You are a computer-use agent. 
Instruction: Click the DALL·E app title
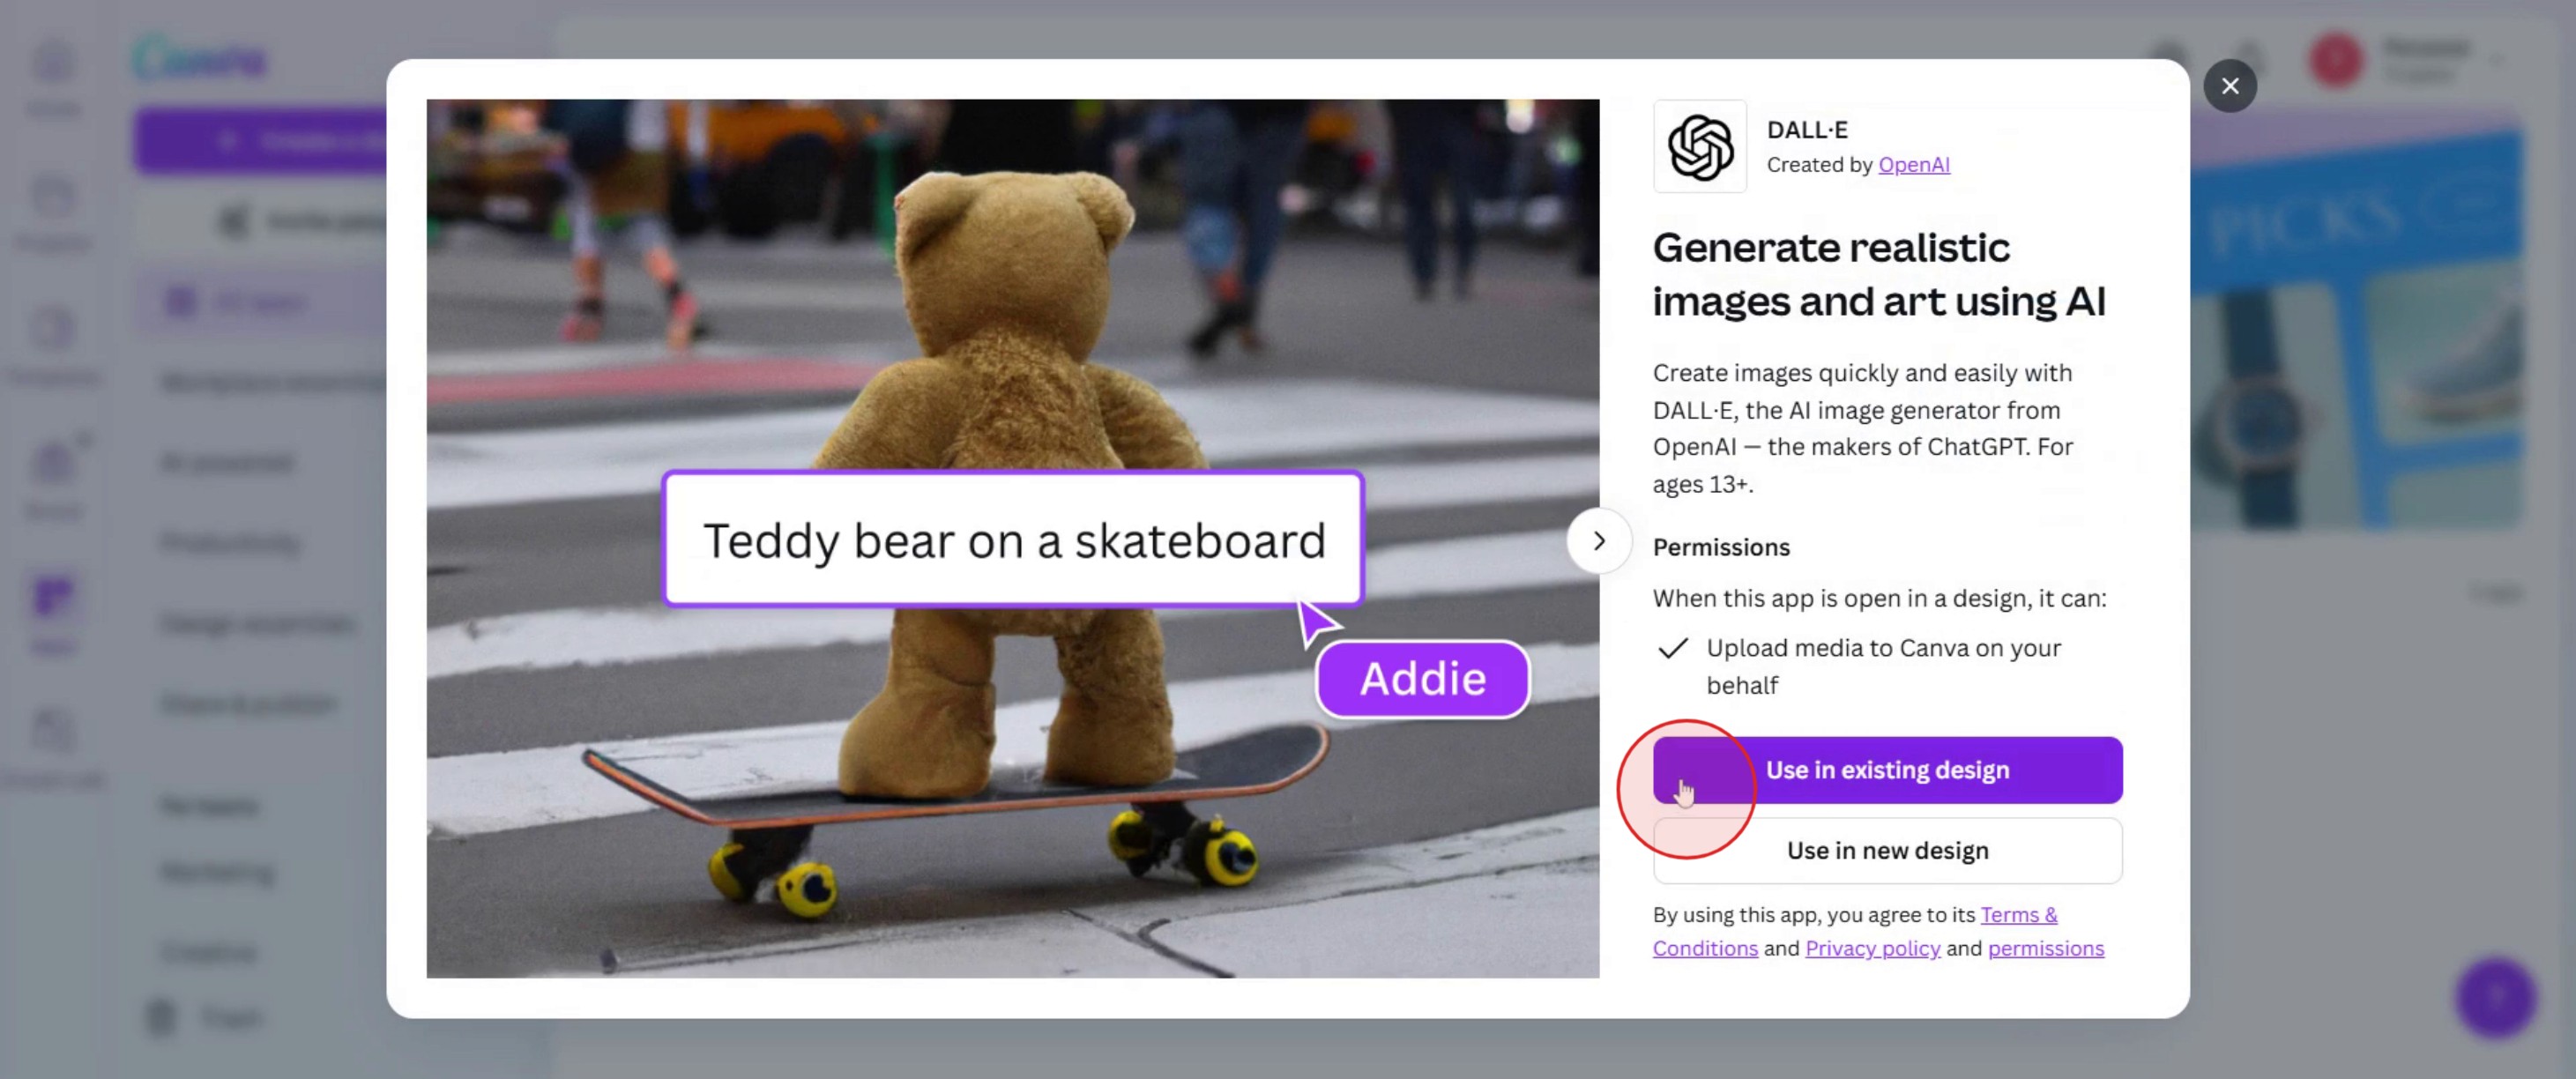pyautogui.click(x=1807, y=130)
